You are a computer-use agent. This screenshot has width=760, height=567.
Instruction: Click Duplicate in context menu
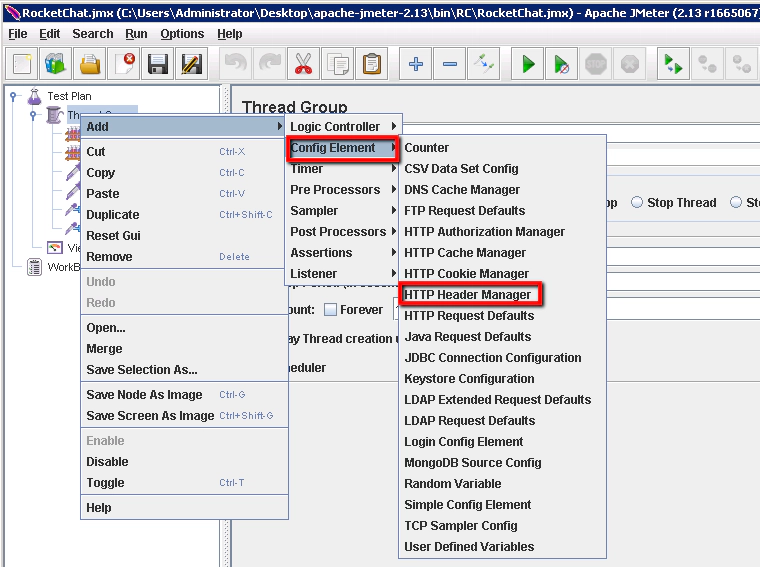pyautogui.click(x=184, y=215)
